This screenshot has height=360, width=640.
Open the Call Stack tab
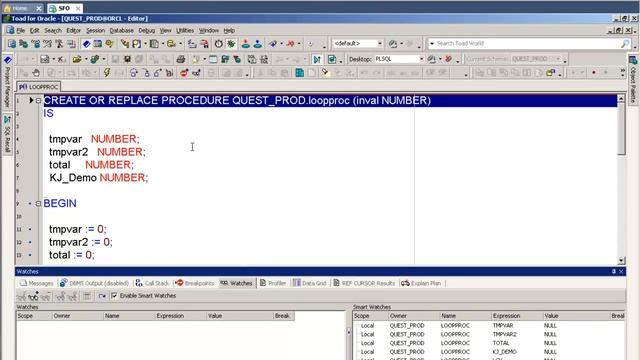coord(152,283)
